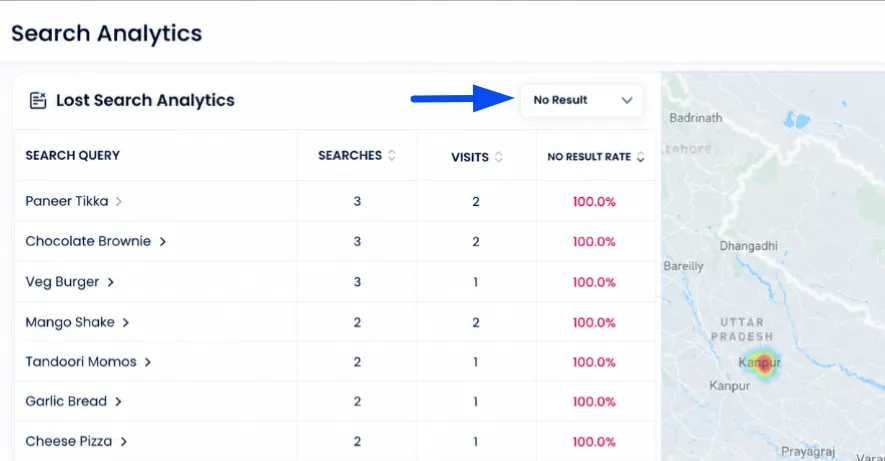This screenshot has height=461, width=885.
Task: Select Tandoori Momos's 100.0% rate cell
Action: point(594,362)
